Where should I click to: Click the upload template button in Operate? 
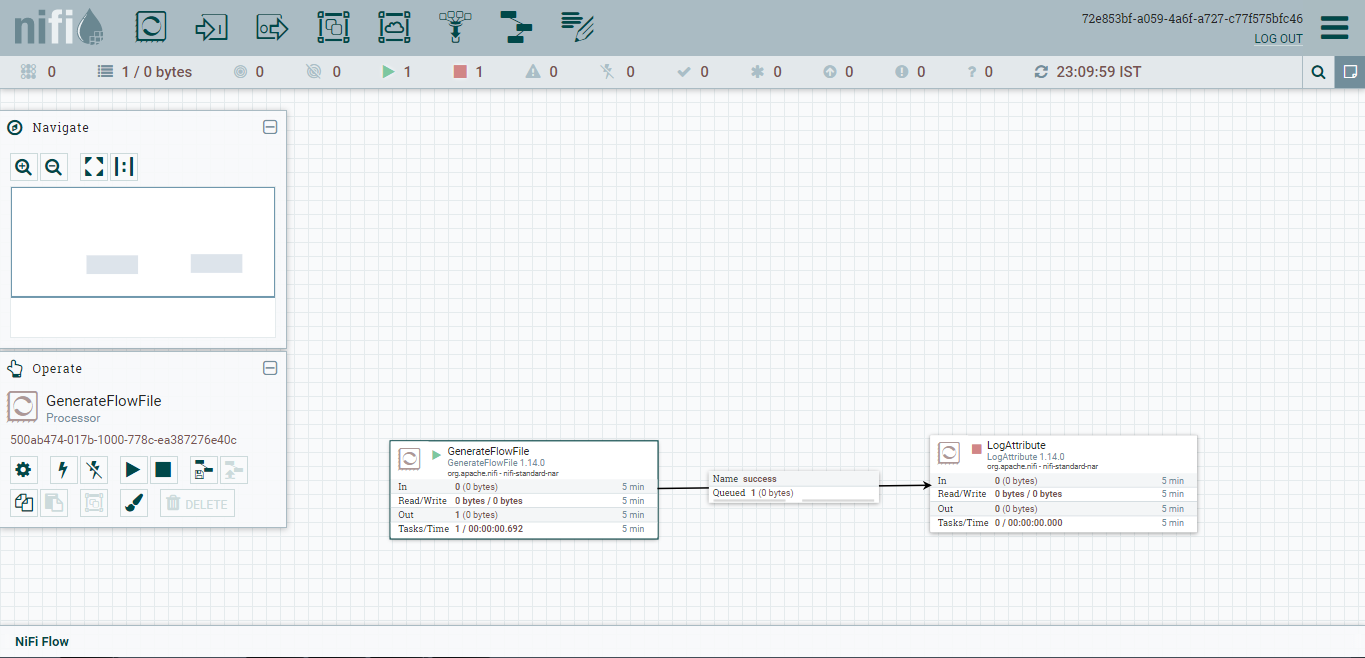pos(234,470)
